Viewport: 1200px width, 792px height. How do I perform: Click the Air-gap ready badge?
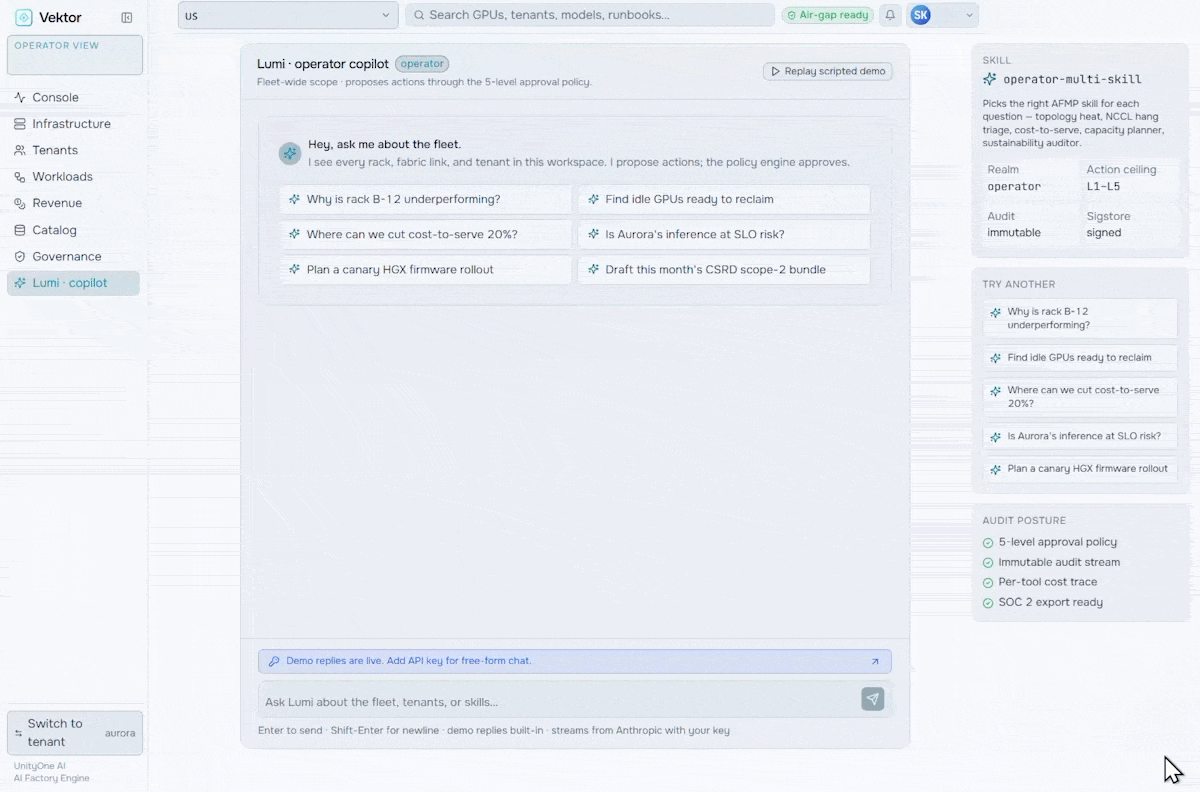[x=827, y=15]
